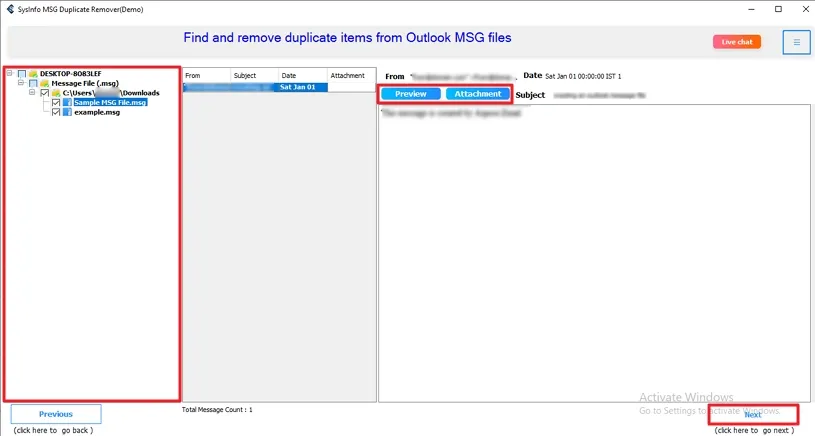Select the example.msg tree item
815x436 pixels.
point(97,112)
